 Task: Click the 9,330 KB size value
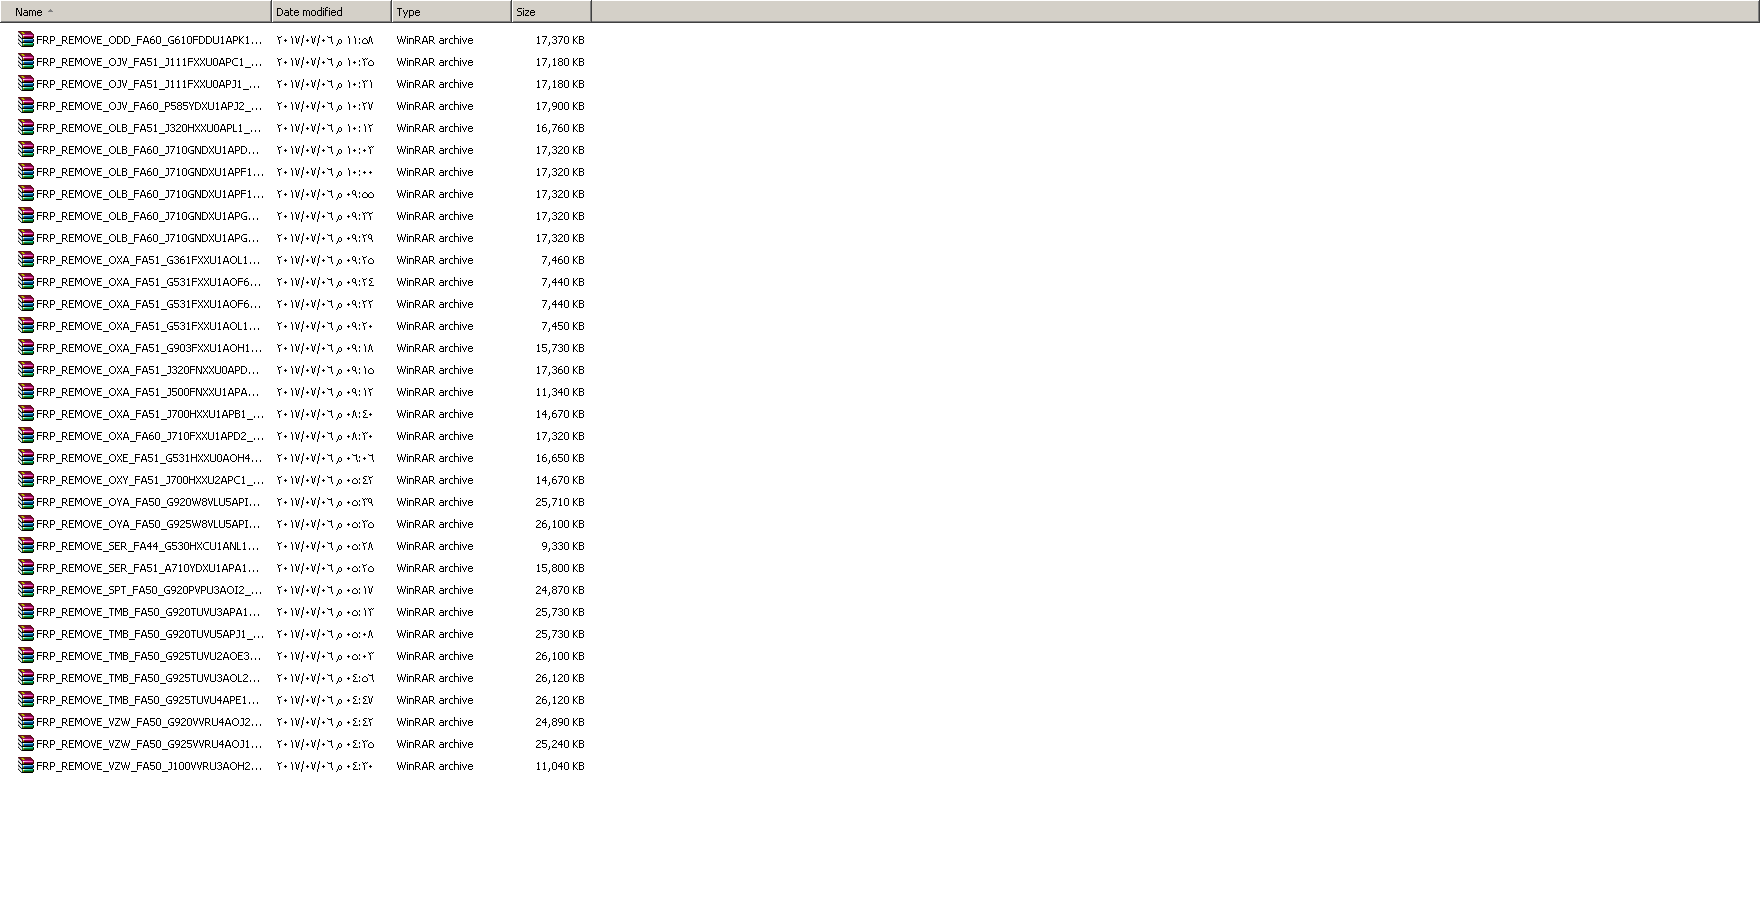point(563,546)
